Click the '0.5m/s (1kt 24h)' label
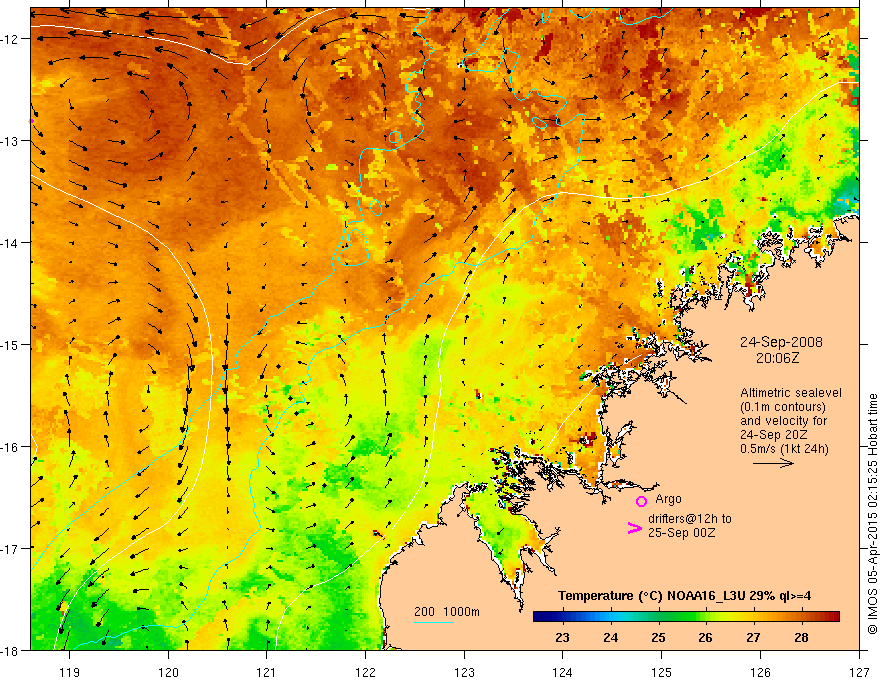 coord(784,448)
